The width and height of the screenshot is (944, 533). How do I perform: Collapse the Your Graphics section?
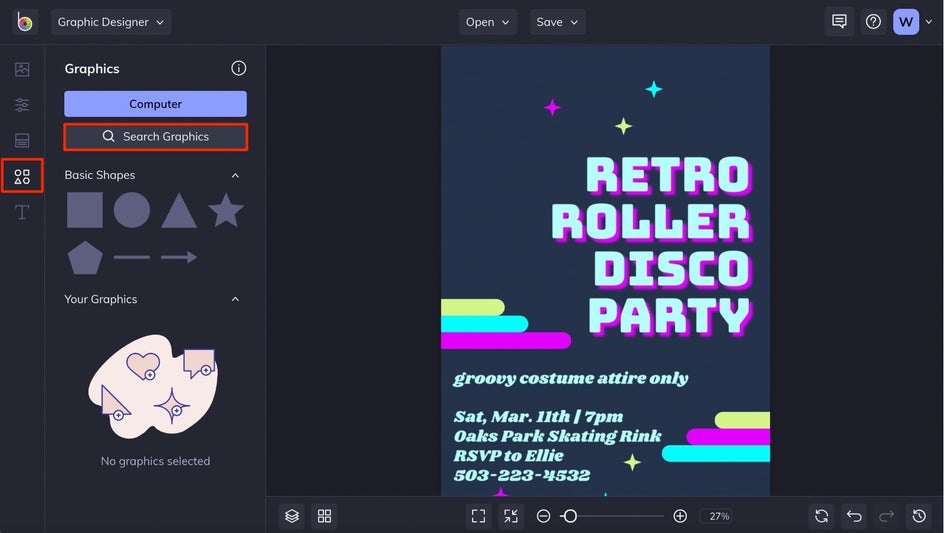click(236, 299)
